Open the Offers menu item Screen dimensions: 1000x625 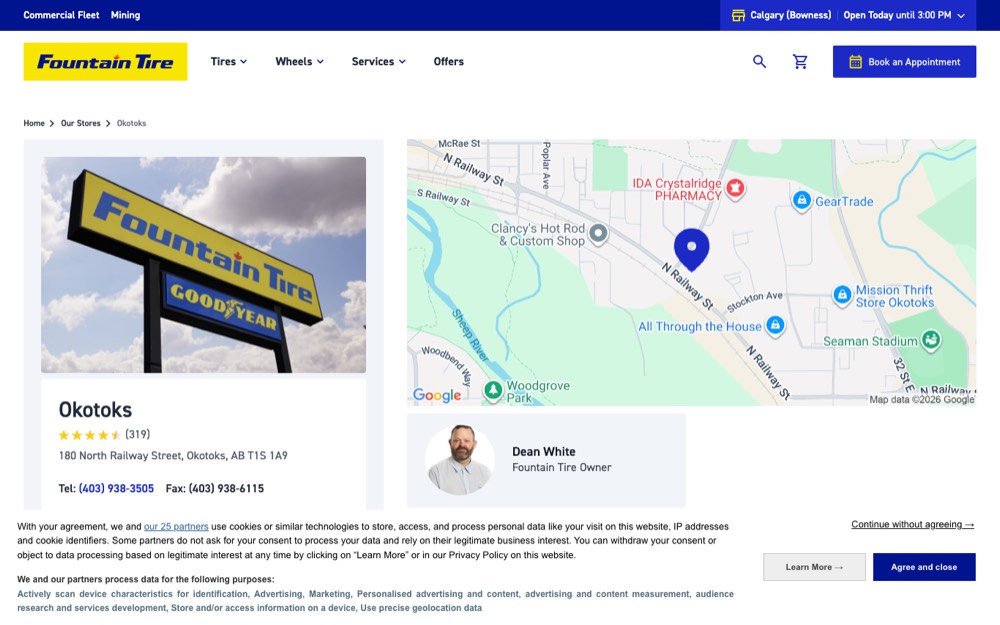[x=448, y=62]
